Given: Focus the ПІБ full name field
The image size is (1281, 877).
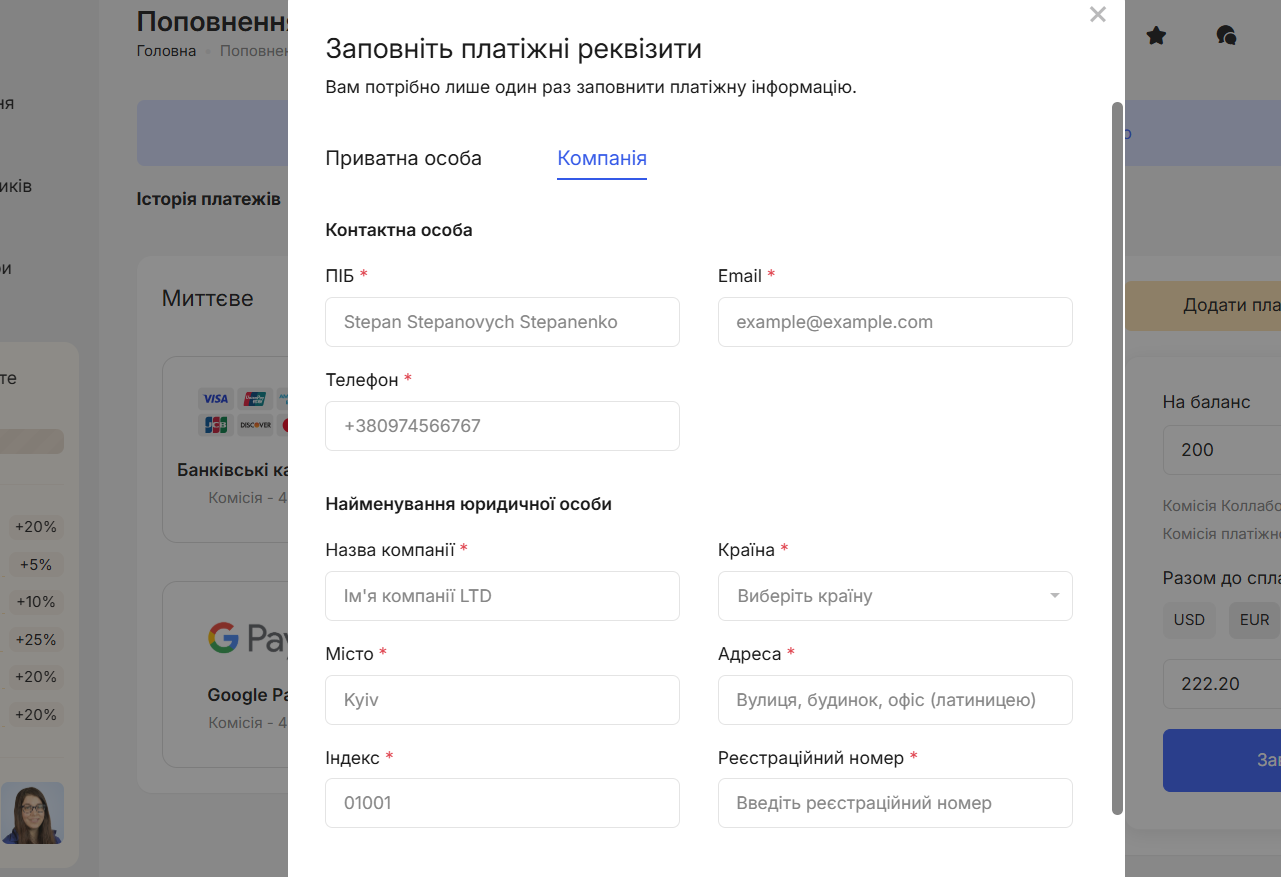Looking at the screenshot, I should [x=502, y=322].
